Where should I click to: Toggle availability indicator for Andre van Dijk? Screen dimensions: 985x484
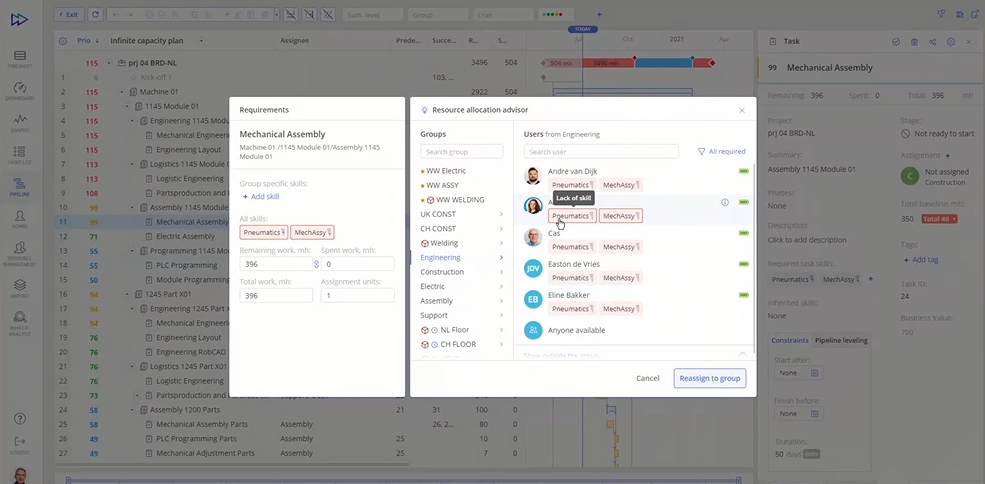pos(743,172)
